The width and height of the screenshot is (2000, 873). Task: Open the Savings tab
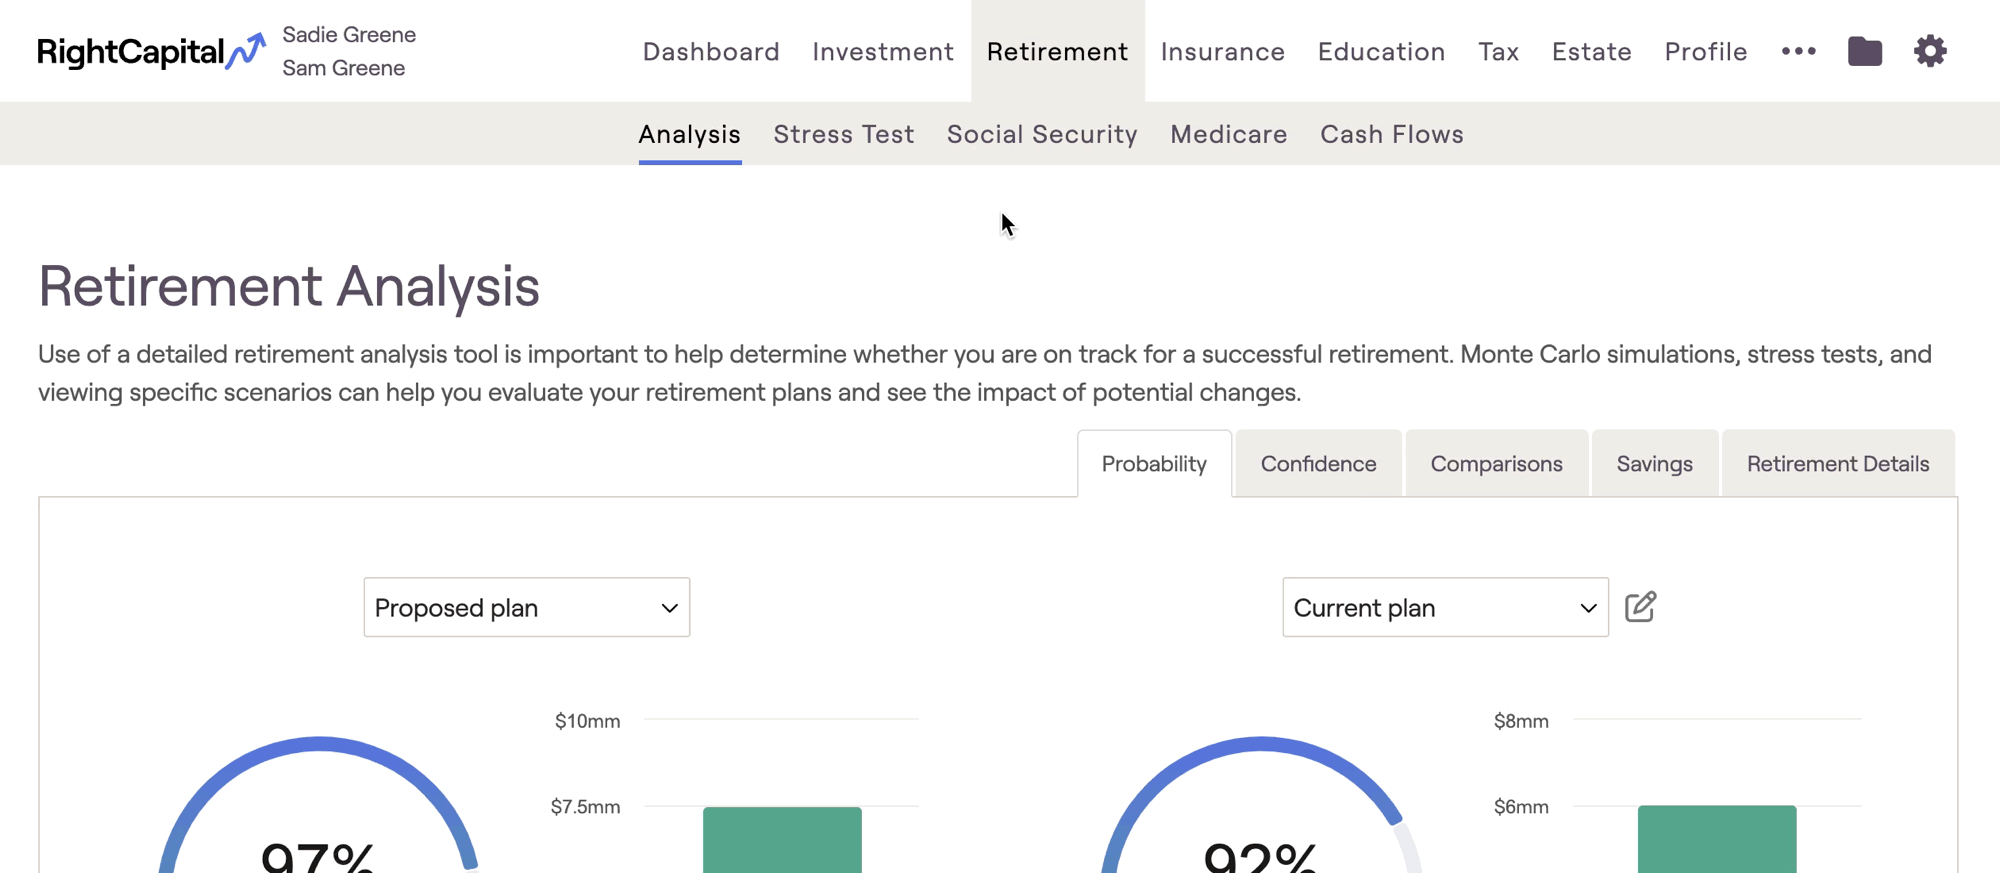click(x=1654, y=464)
